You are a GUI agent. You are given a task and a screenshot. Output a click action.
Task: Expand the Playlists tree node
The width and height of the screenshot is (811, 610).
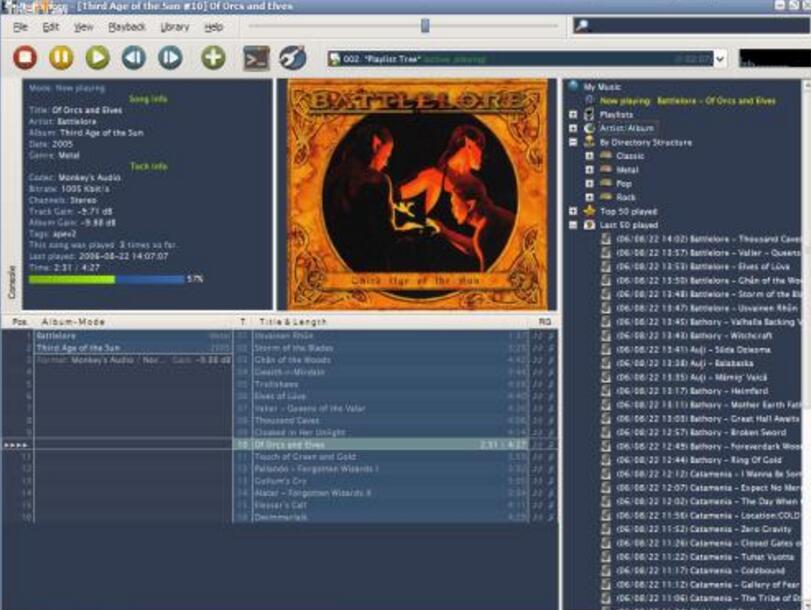click(573, 114)
